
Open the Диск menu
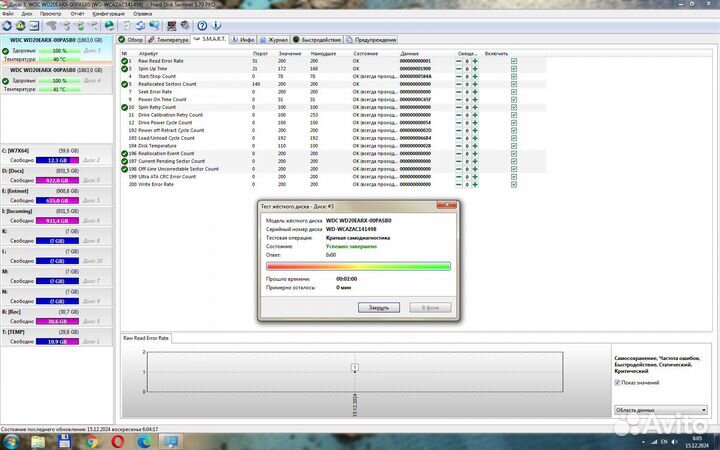[27, 14]
